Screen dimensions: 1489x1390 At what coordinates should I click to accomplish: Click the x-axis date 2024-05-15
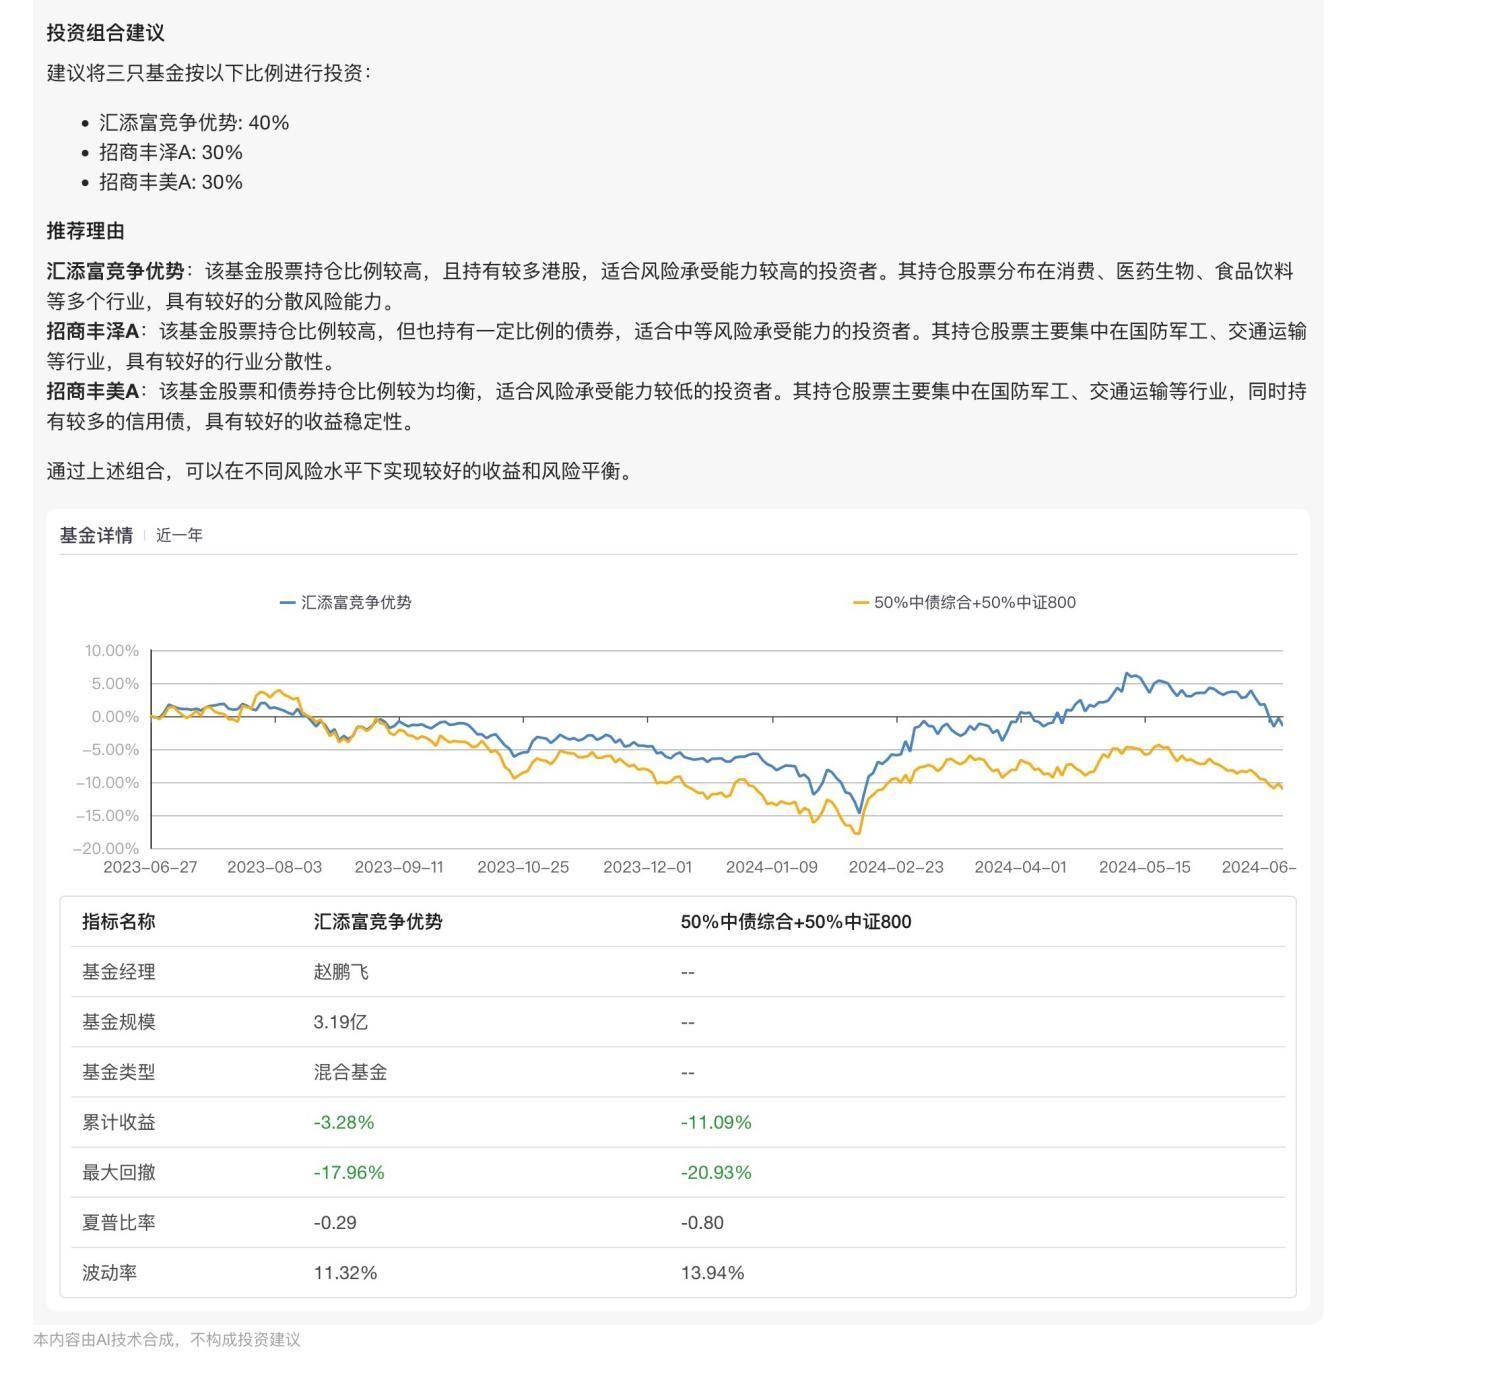(1145, 867)
